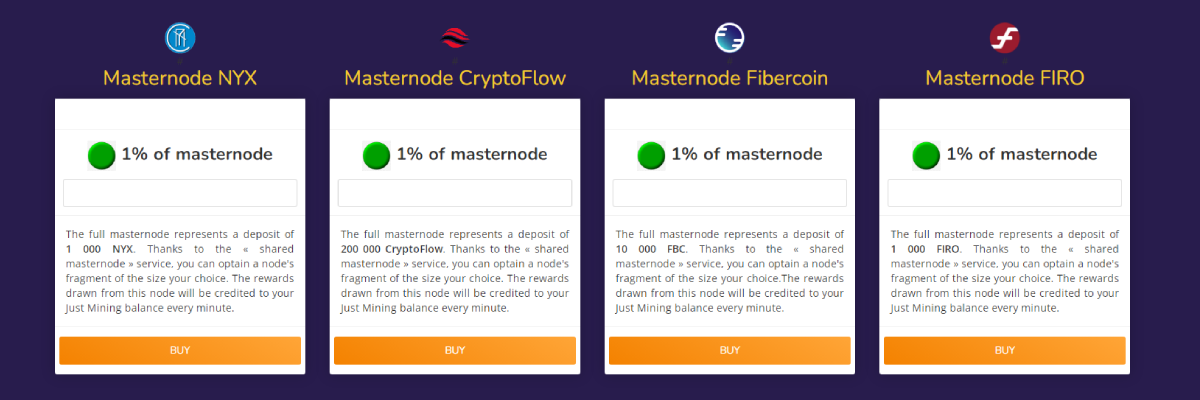Click the NYX coin logo icon
This screenshot has width=1200, height=400.
pyautogui.click(x=180, y=38)
